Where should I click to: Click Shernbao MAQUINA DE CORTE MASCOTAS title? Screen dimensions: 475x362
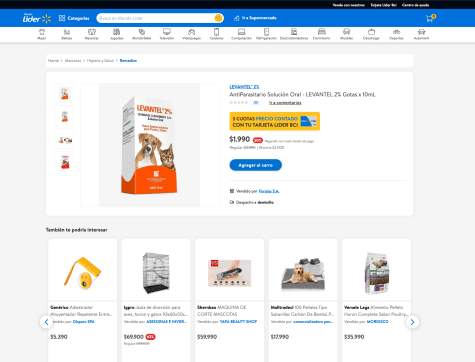tap(222, 311)
